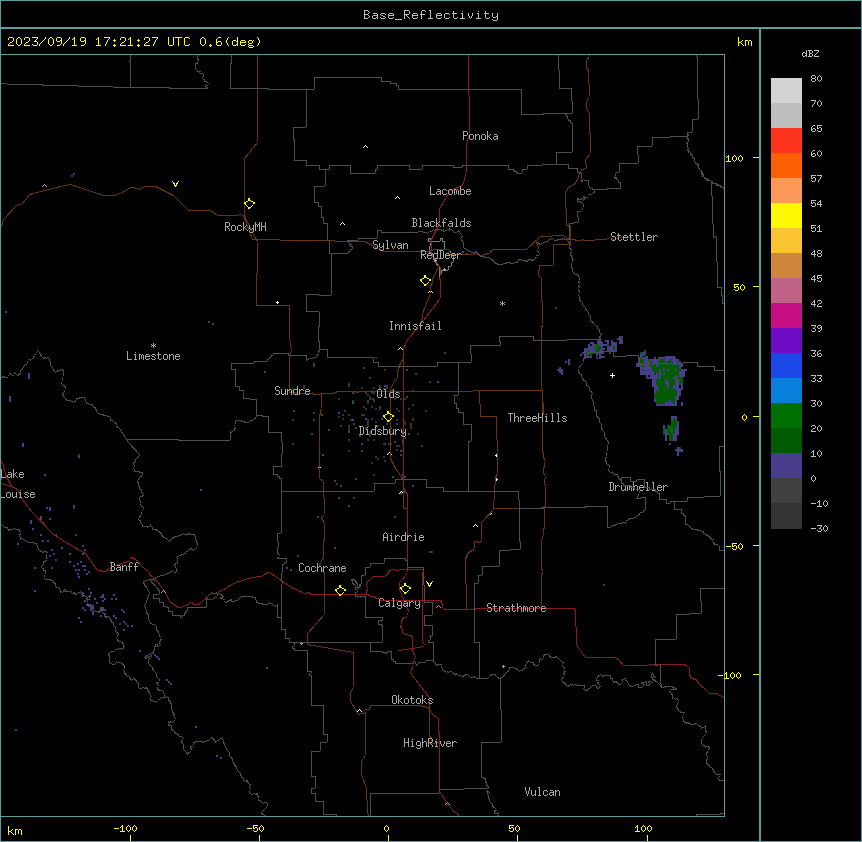This screenshot has height=842, width=862.
Task: Click the magenta 42 dBZ color swatch
Action: [786, 315]
